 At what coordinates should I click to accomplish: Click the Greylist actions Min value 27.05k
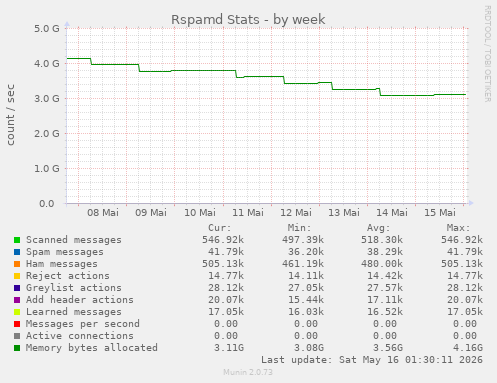tap(306, 288)
